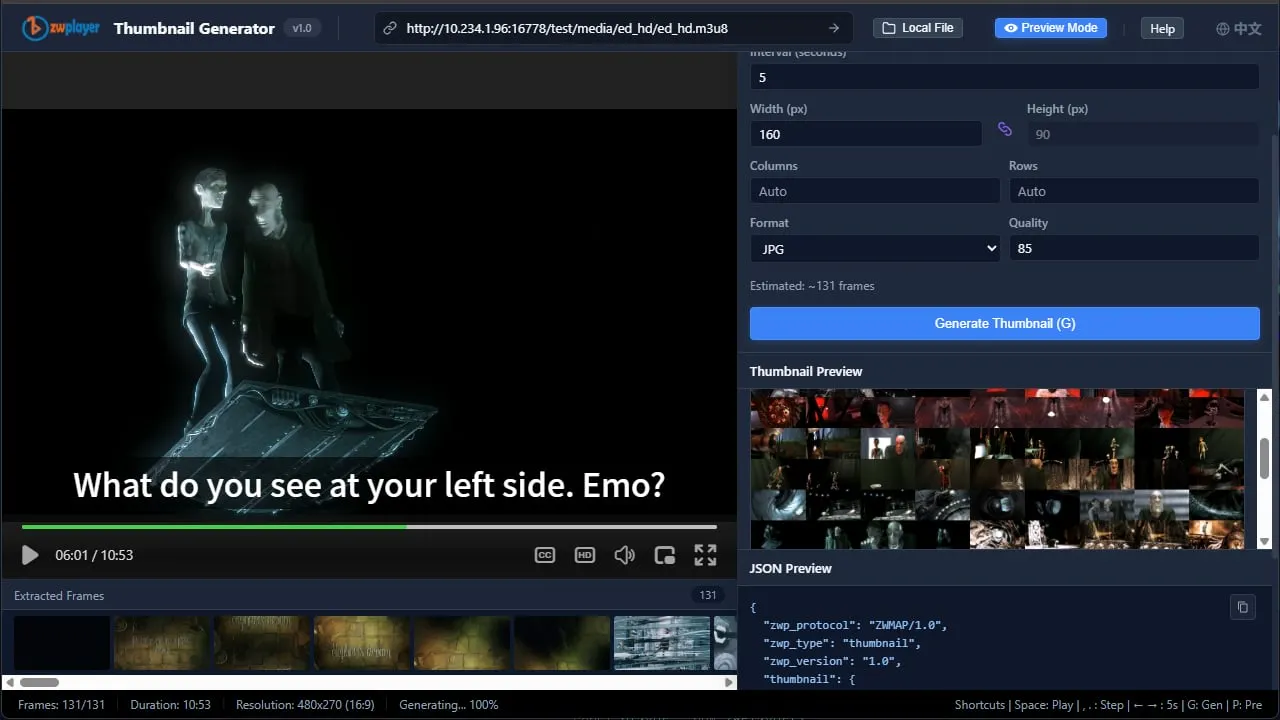
Task: Click the v1.0 version badge
Action: pos(302,28)
